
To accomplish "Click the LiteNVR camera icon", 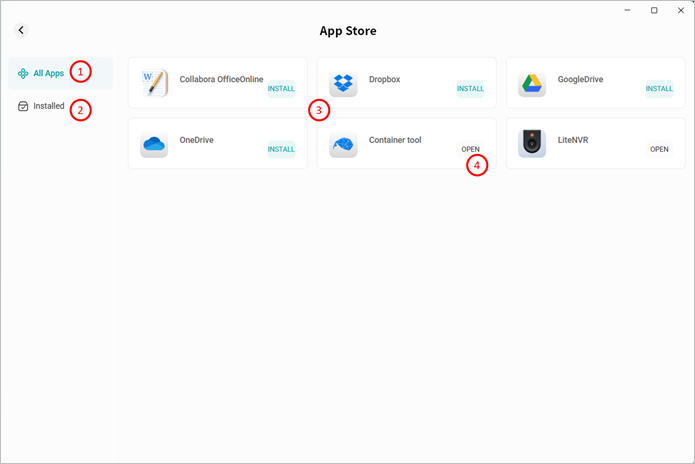I will point(532,144).
